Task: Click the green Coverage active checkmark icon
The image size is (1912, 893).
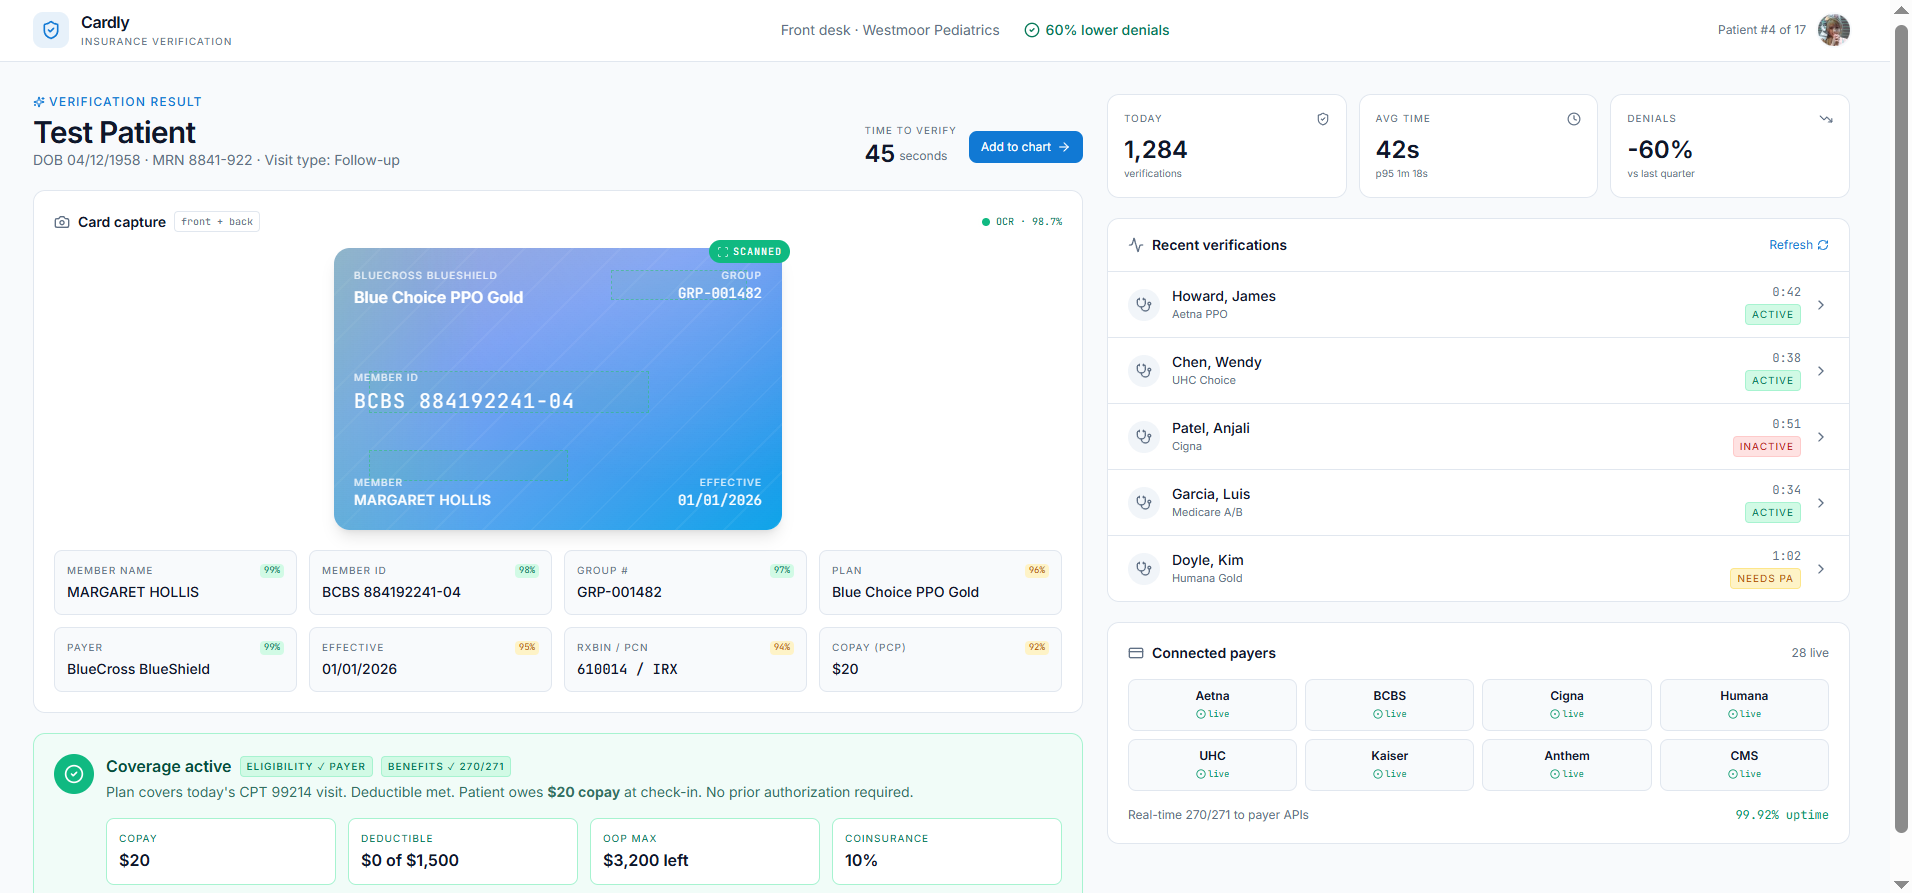Action: (x=74, y=774)
